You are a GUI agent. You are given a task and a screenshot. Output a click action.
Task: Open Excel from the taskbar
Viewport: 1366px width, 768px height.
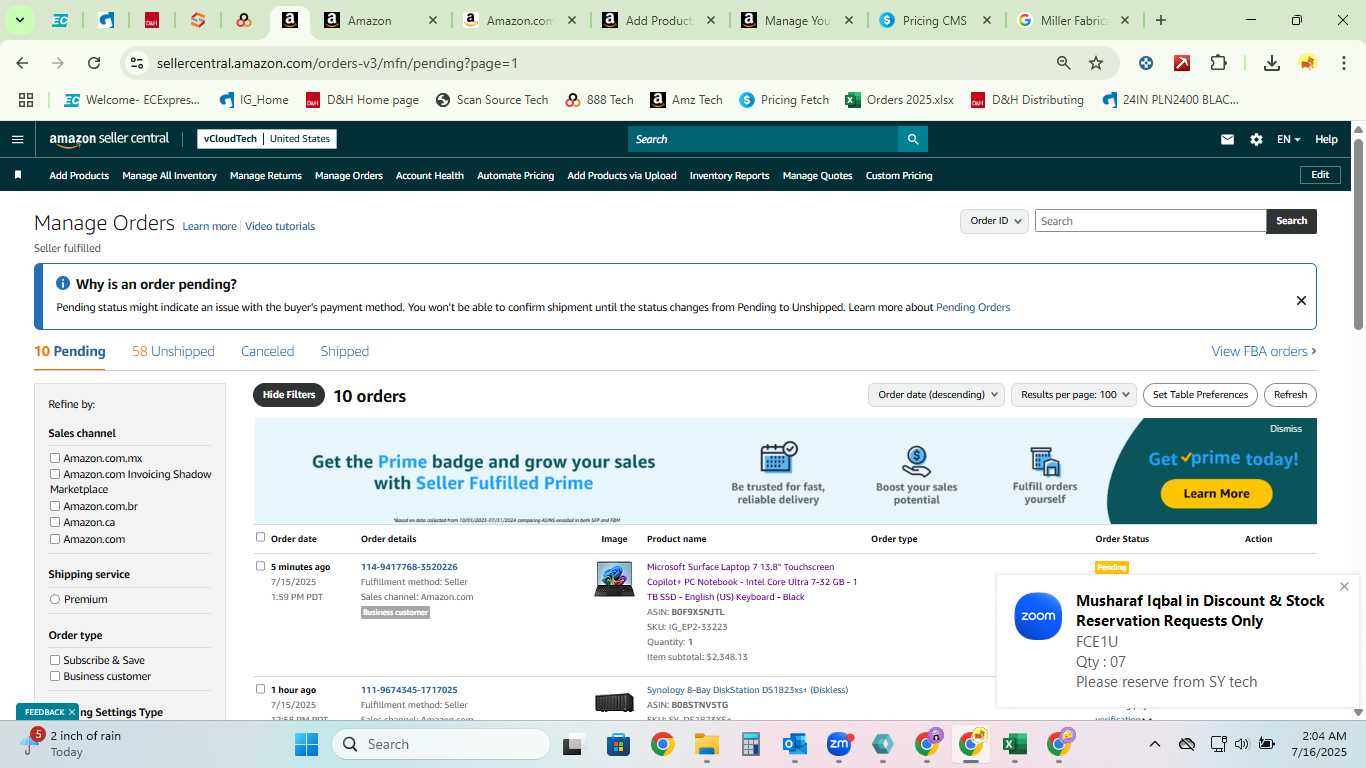coord(1014,744)
